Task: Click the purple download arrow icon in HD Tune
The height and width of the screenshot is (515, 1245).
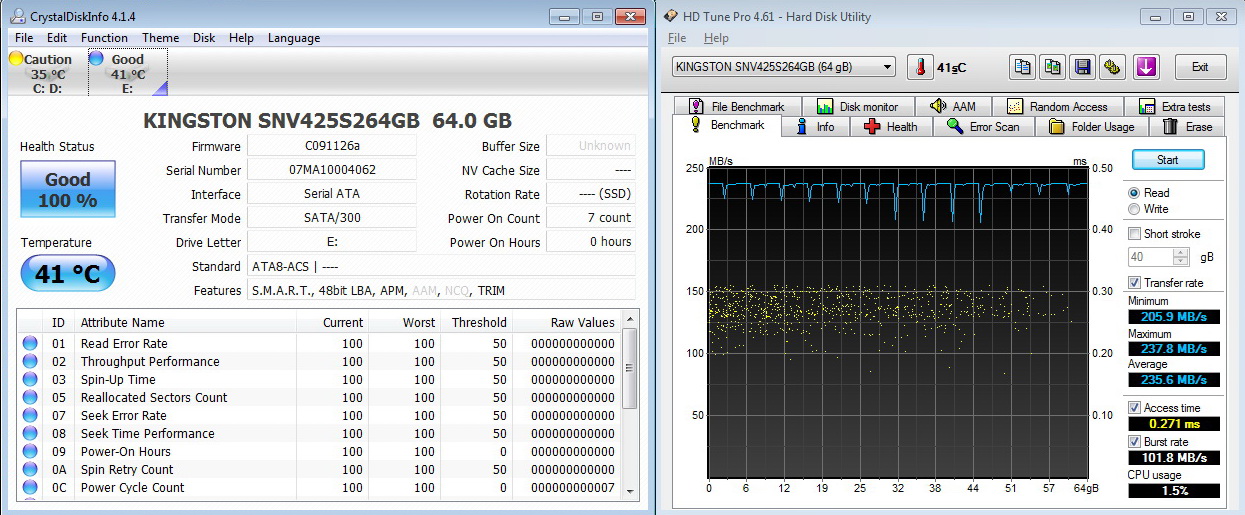Action: coord(1145,67)
